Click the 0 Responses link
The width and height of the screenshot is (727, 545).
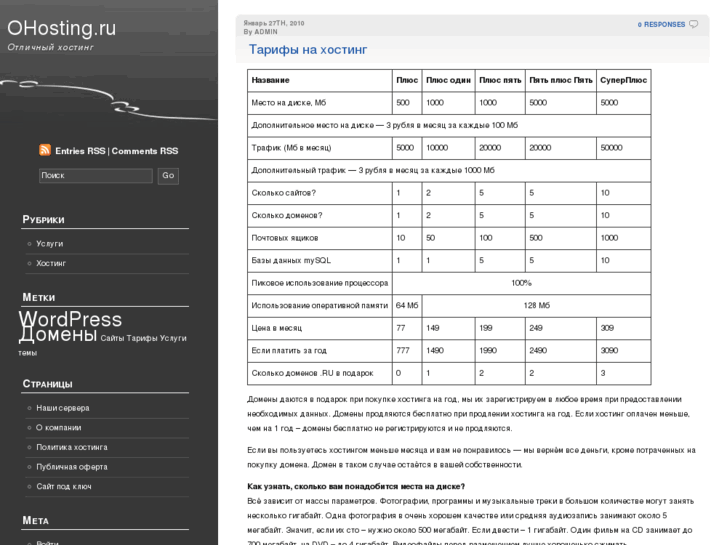[x=661, y=24]
